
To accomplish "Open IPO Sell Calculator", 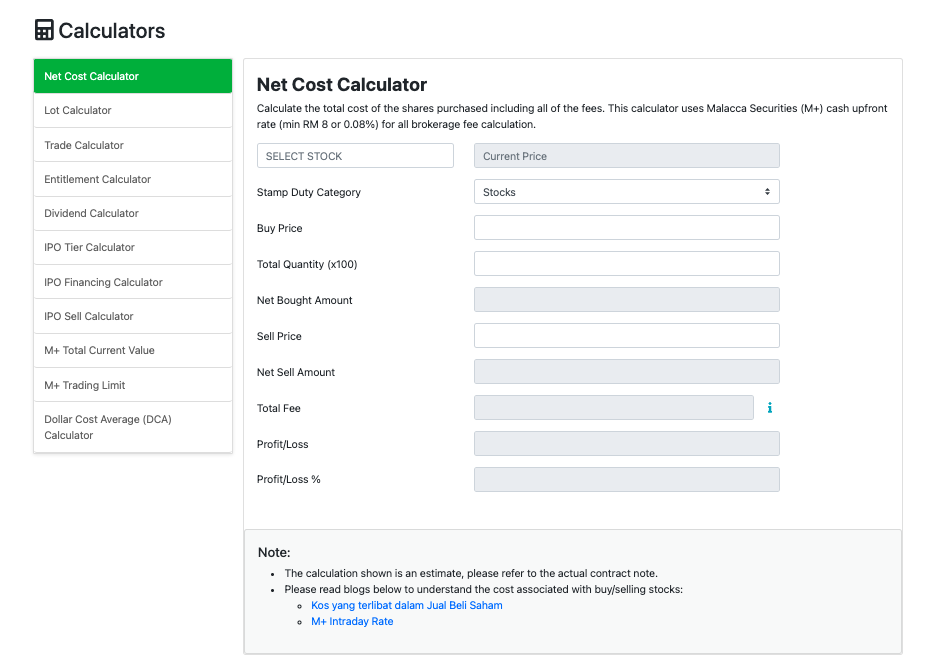I will tap(133, 316).
